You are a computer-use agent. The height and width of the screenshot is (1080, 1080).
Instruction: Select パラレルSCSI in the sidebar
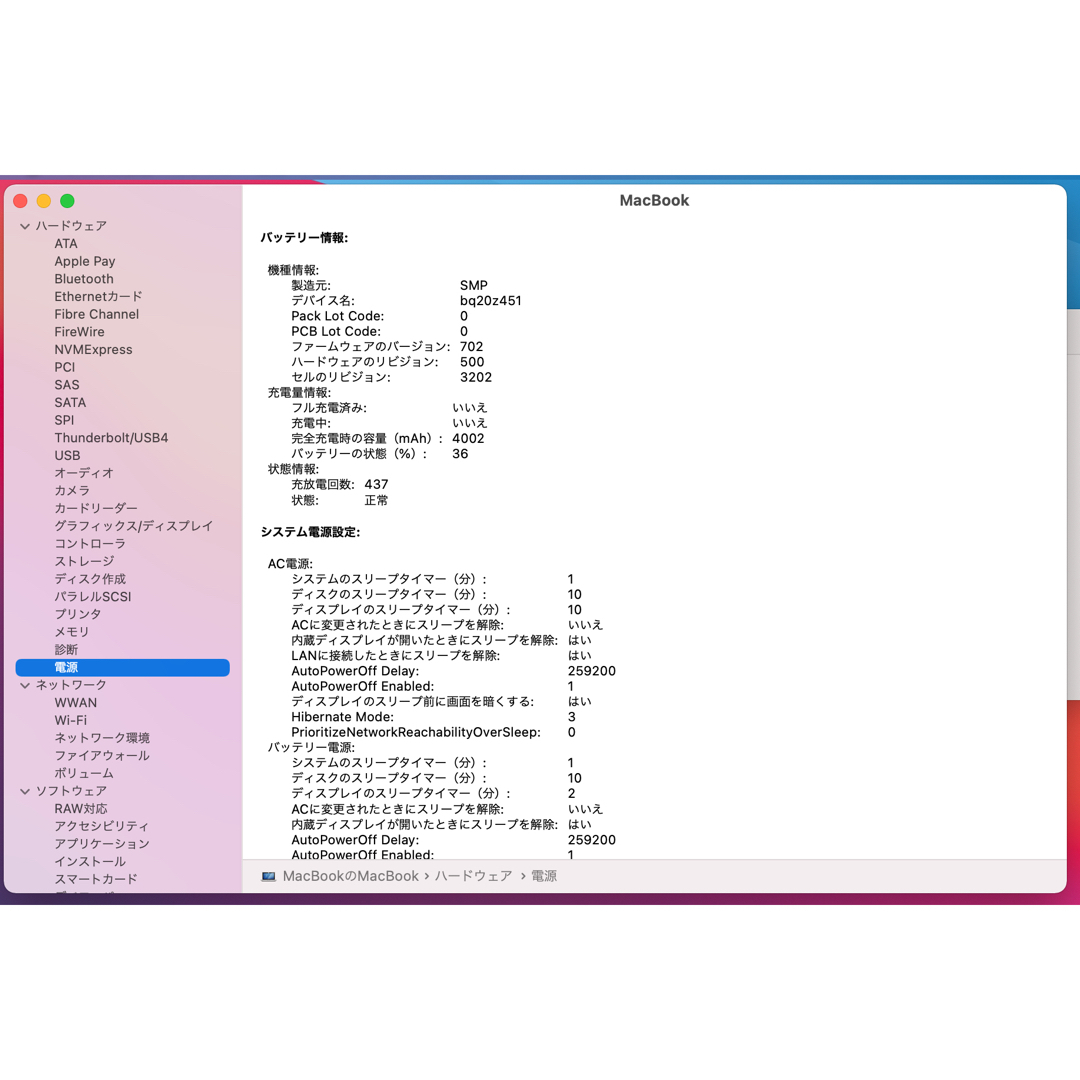point(93,596)
